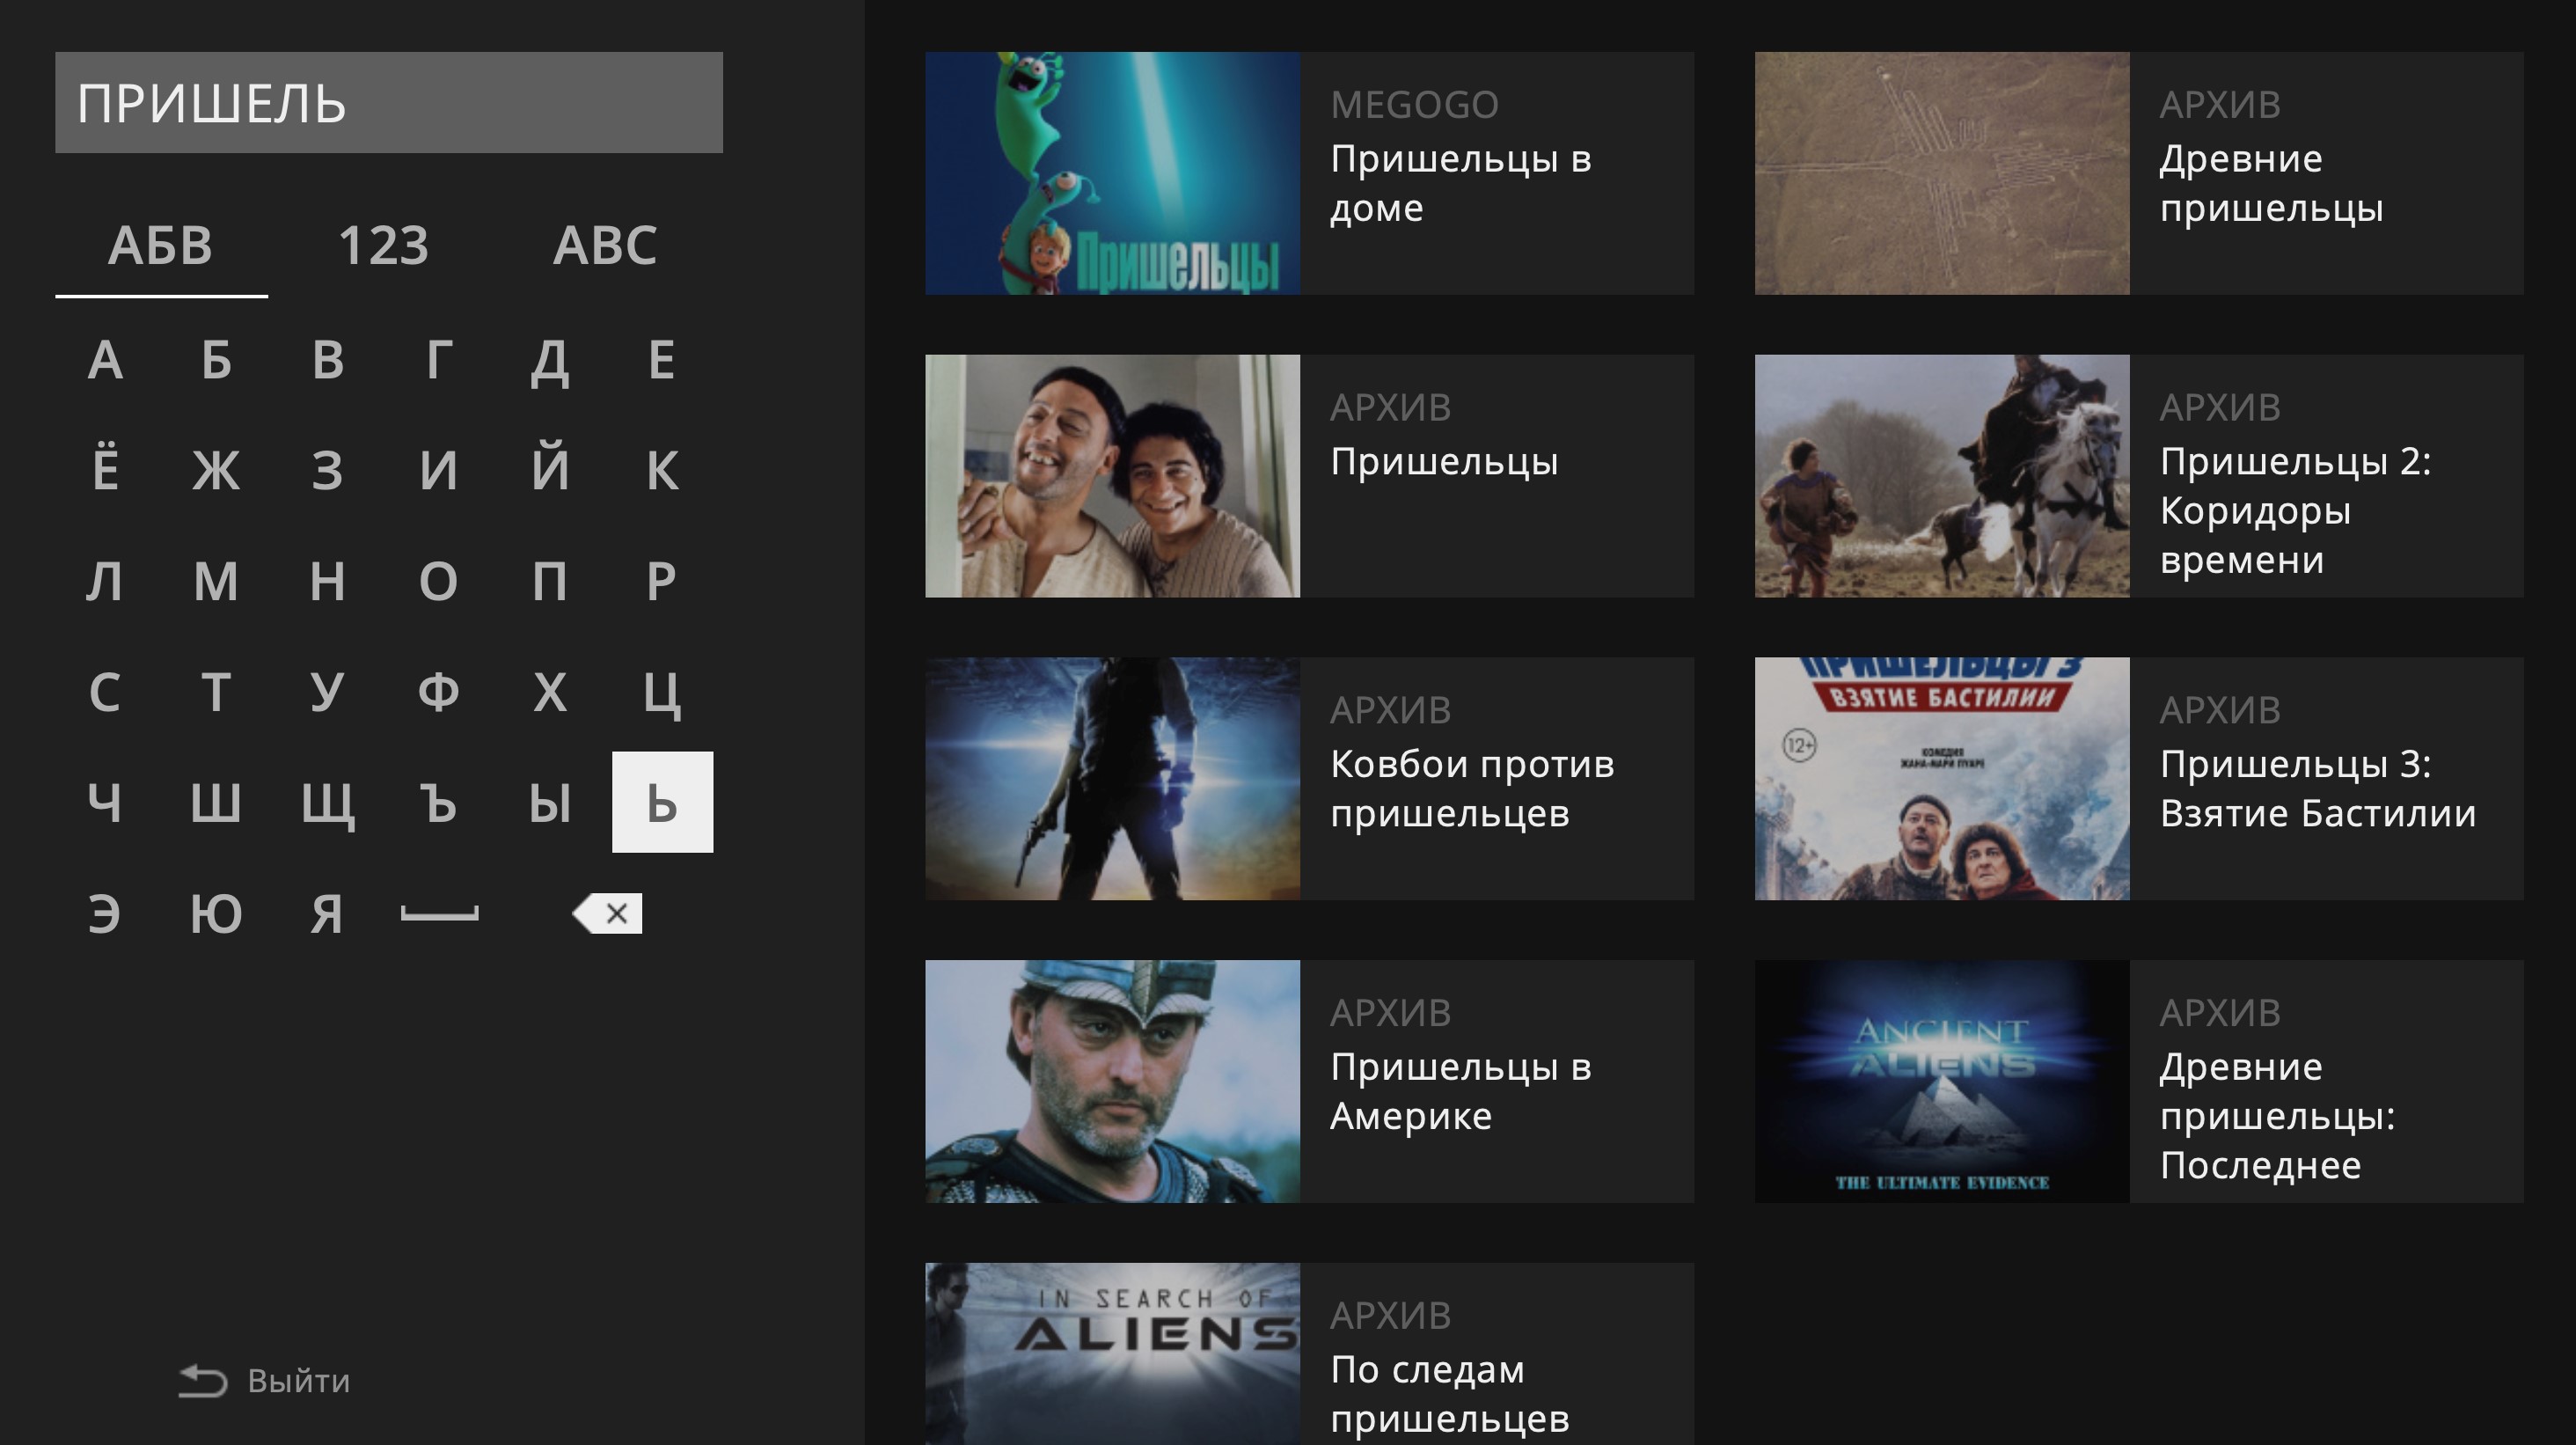
Task: Open Ковбои против пришельцев poster thumbnail
Action: click(1112, 779)
